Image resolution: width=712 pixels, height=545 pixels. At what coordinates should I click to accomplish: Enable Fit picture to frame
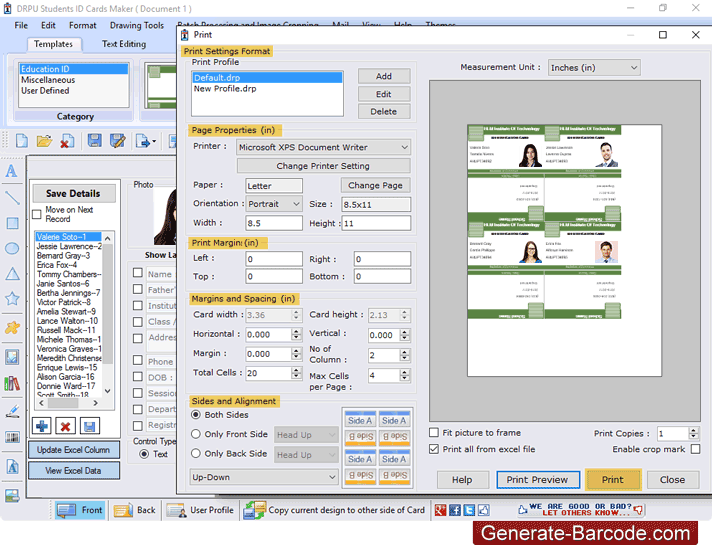point(434,432)
